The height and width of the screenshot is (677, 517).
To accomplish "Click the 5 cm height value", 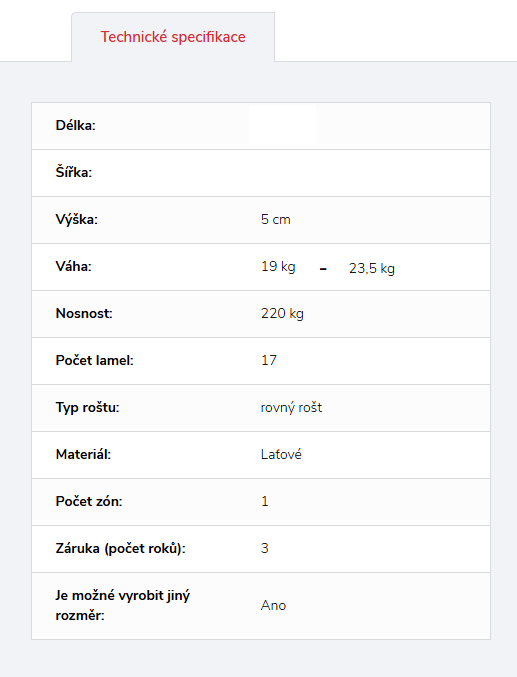I will [x=276, y=219].
